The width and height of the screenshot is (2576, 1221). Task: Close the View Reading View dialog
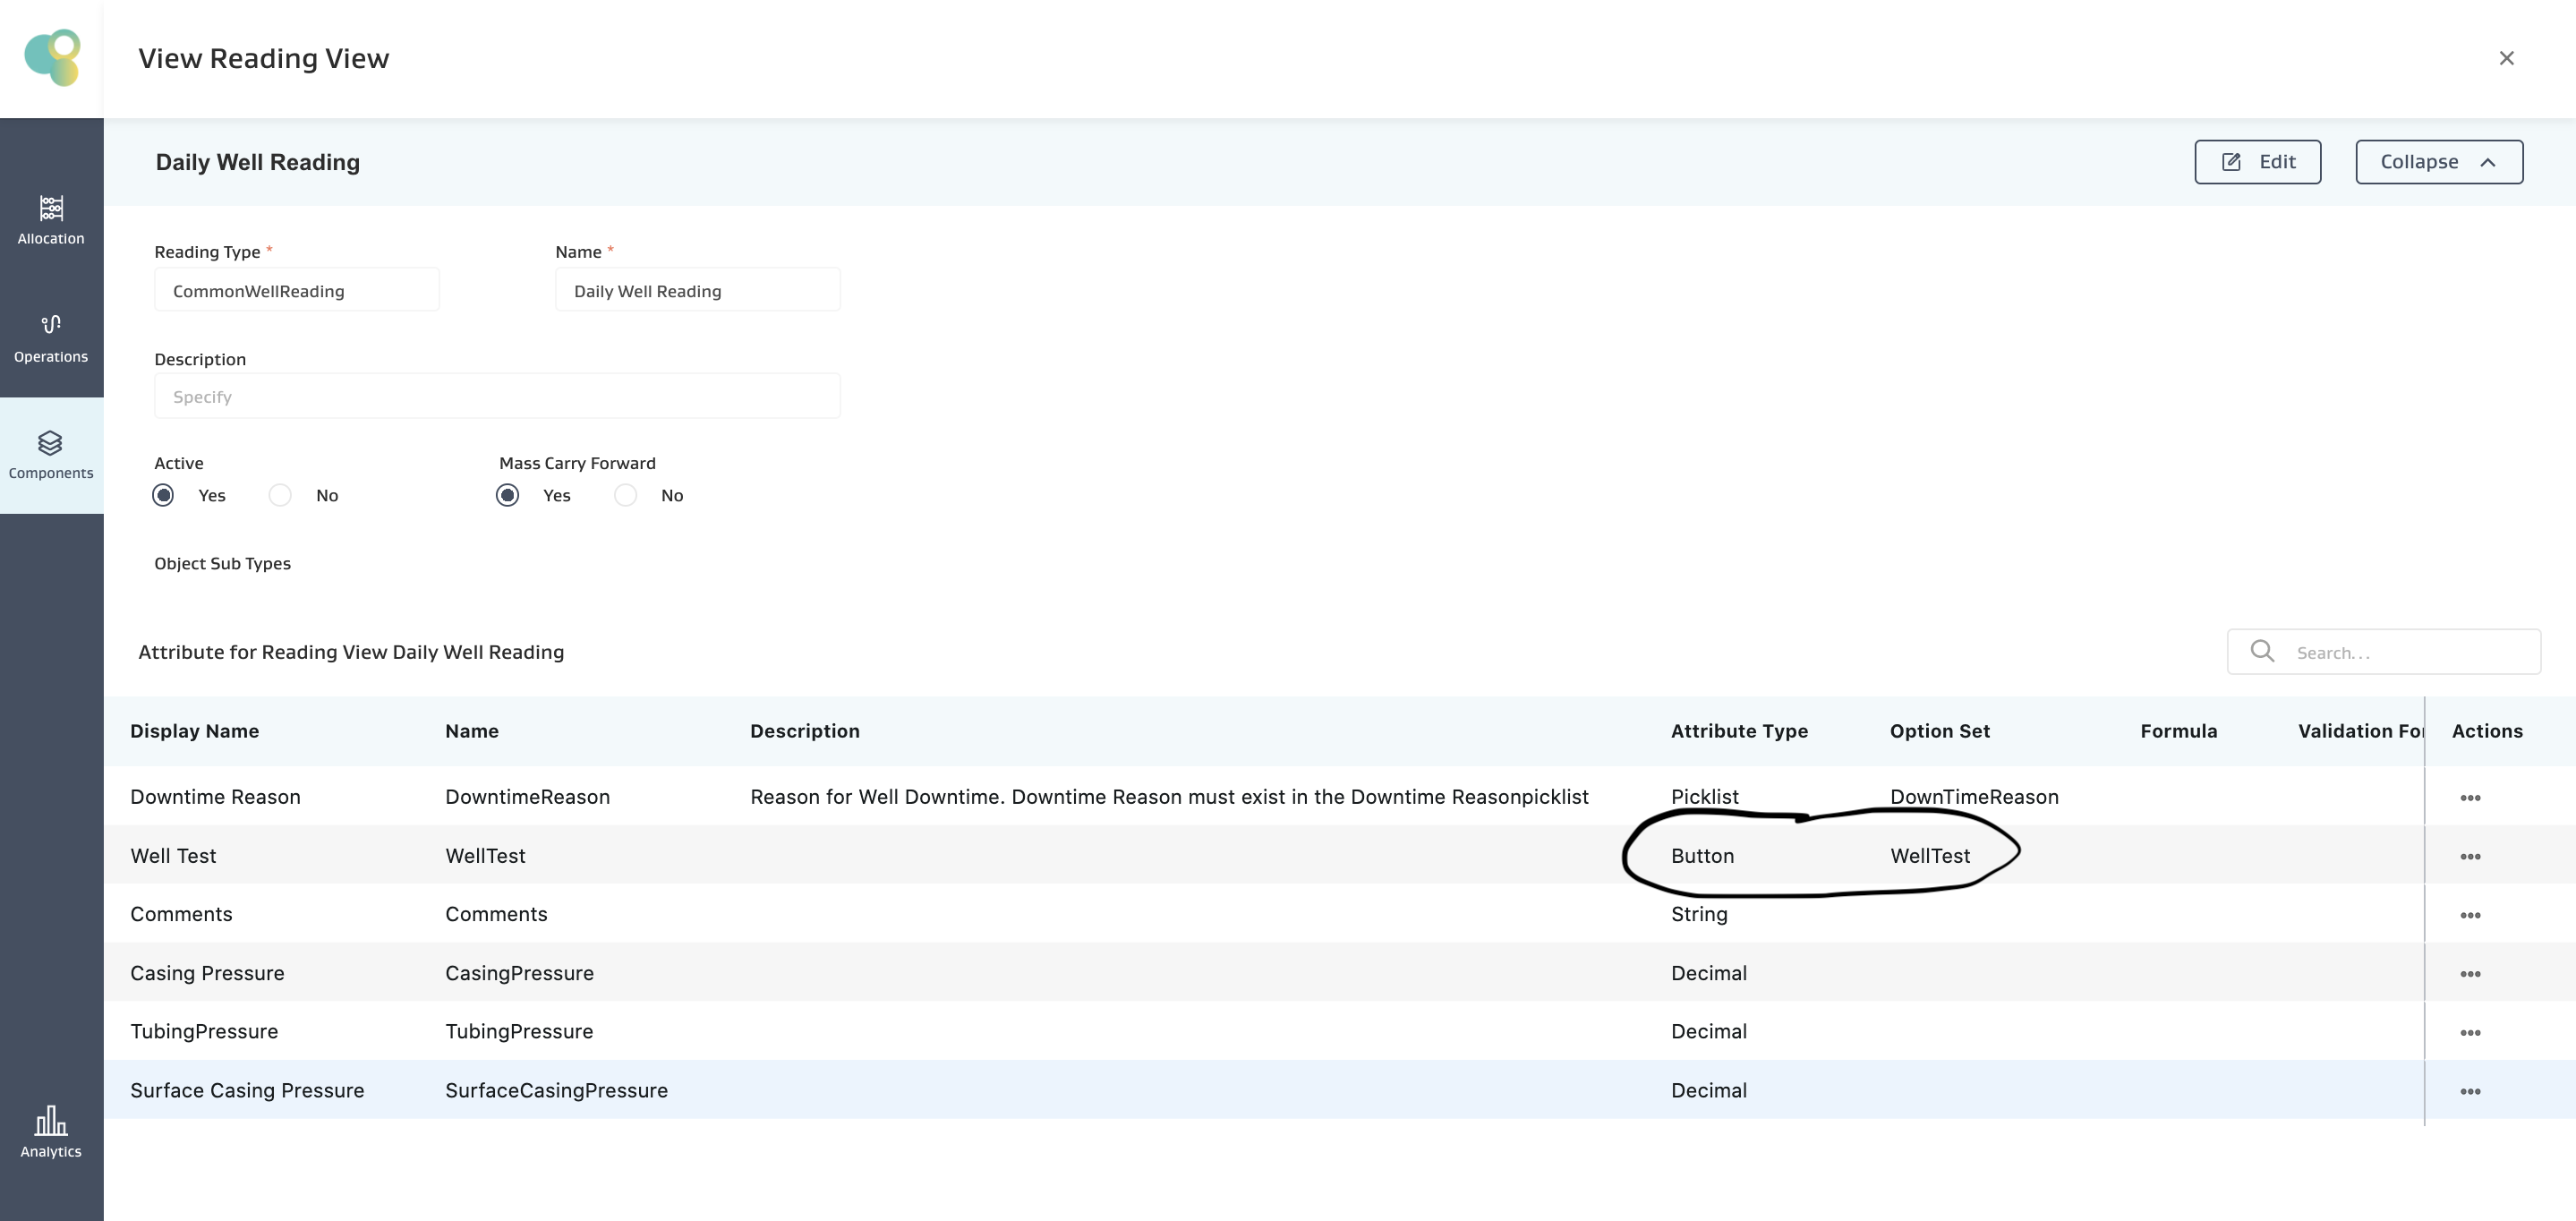click(x=2506, y=58)
